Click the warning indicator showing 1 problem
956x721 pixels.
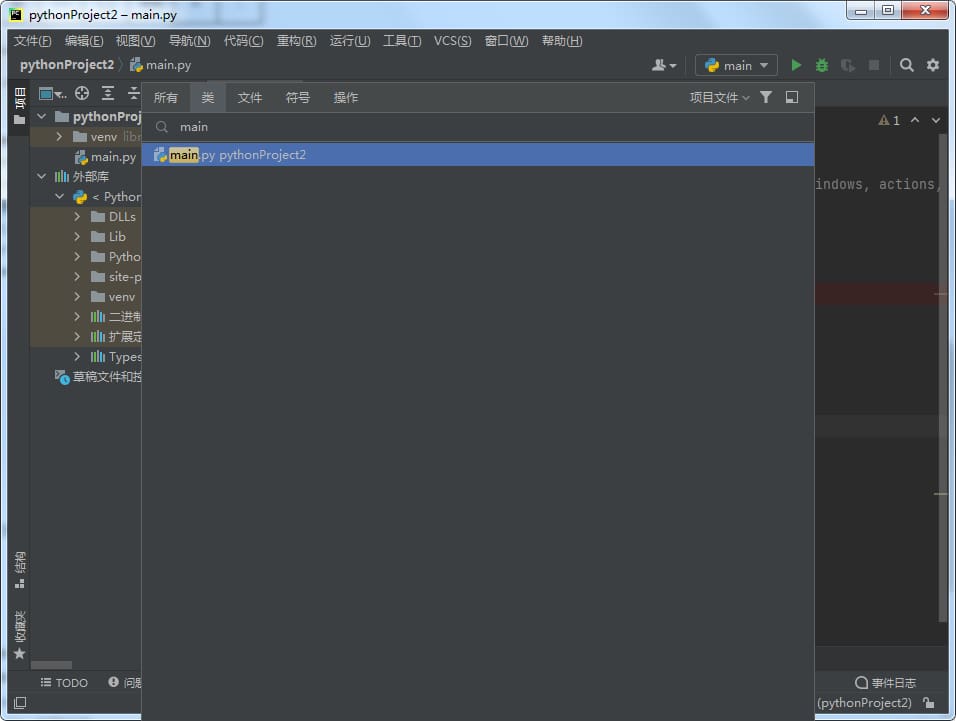tap(889, 120)
